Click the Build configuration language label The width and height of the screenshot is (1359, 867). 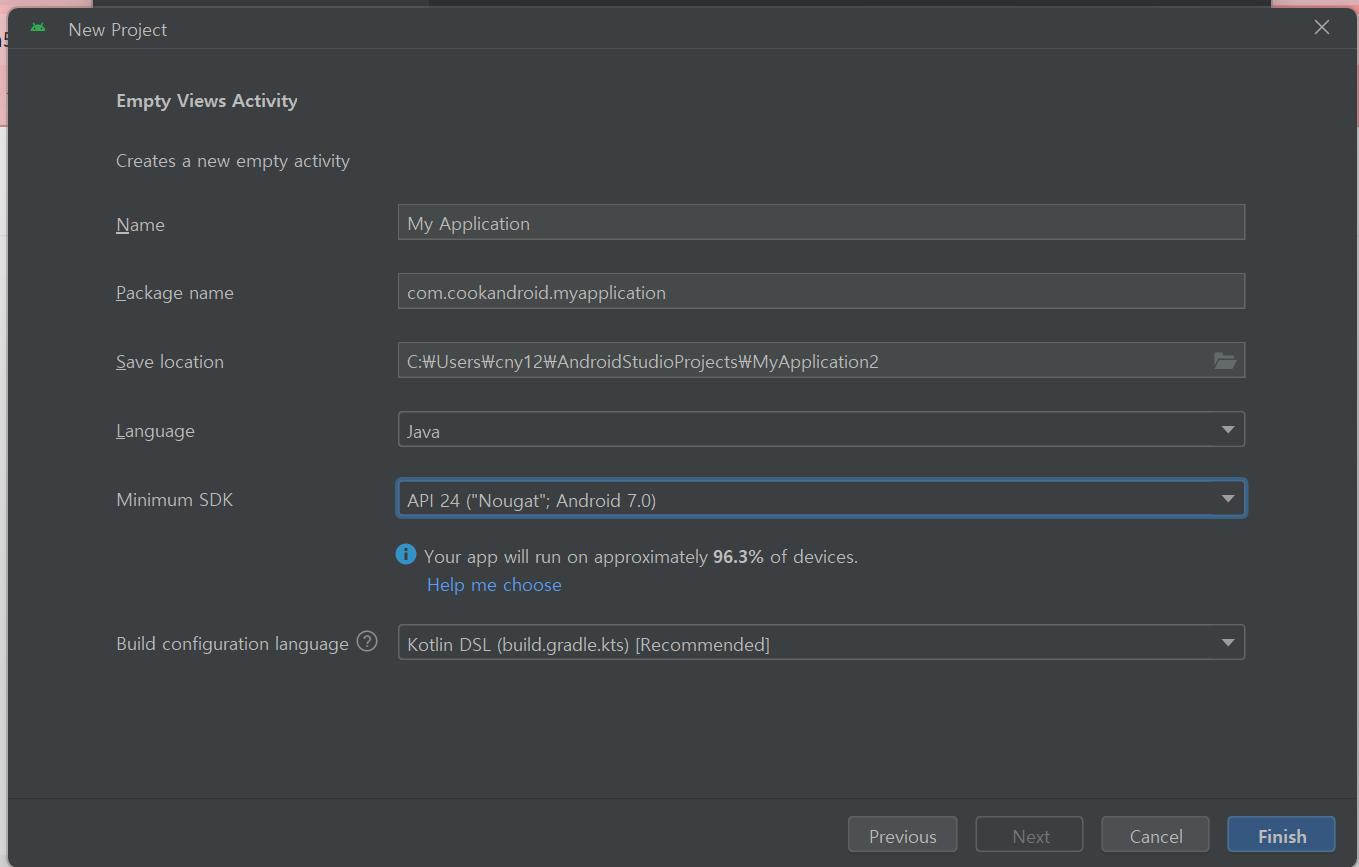[232, 644]
